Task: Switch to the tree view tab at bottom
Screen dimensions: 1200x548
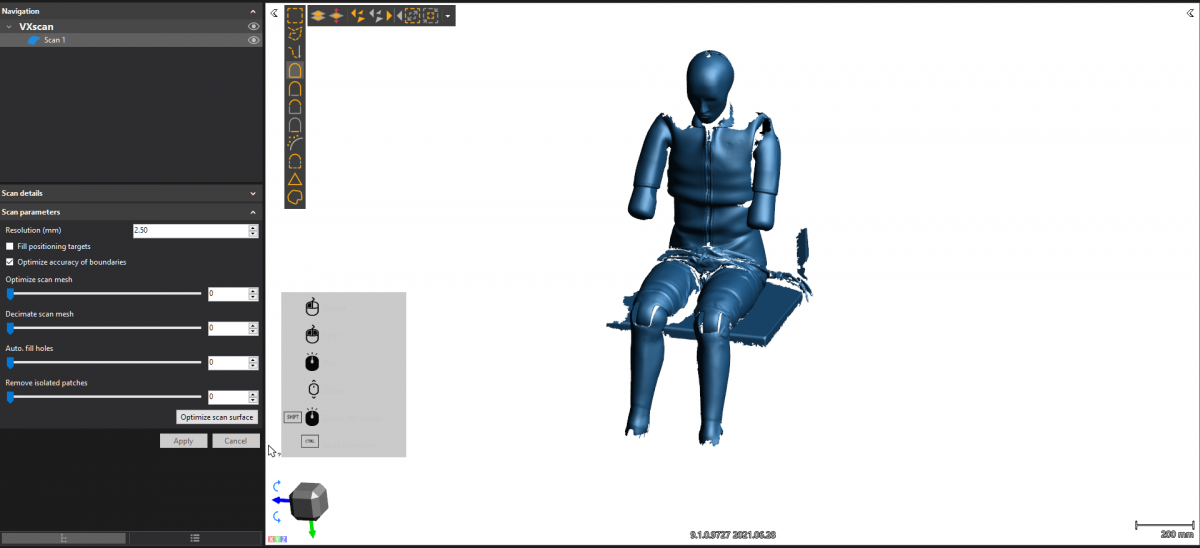Action: [x=64, y=538]
